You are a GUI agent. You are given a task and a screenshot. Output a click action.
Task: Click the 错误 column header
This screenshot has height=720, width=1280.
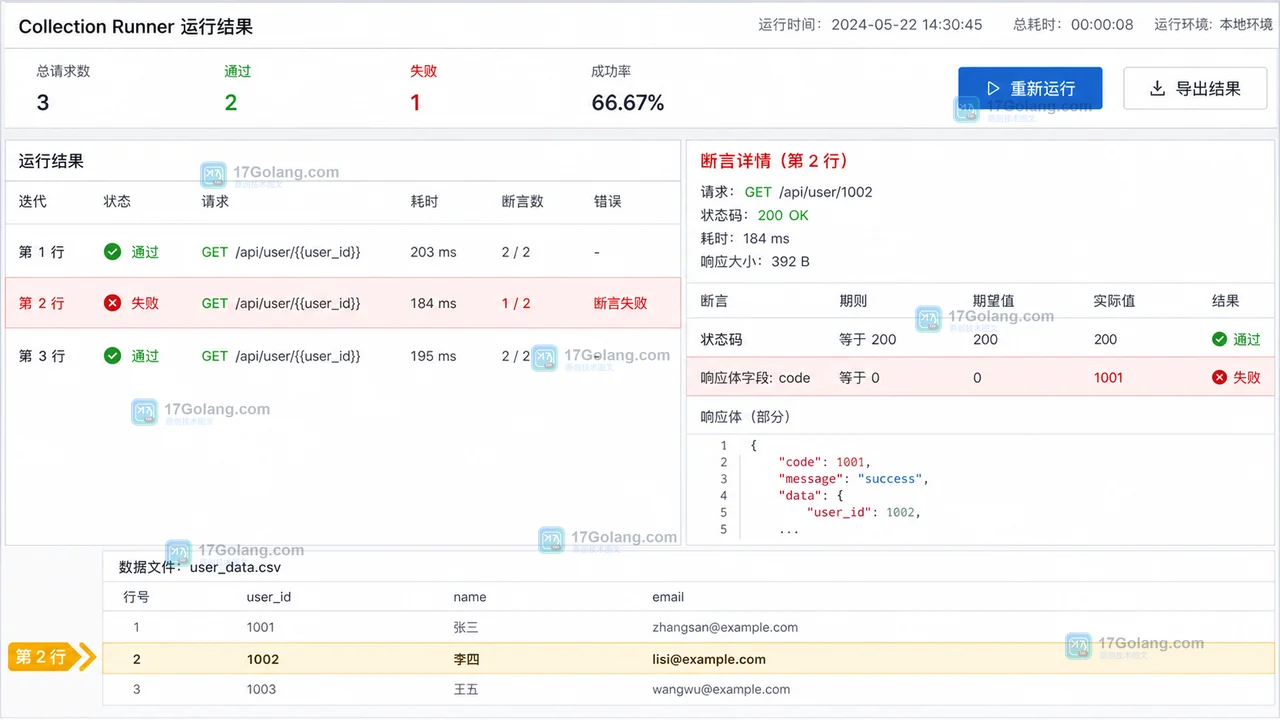607,201
